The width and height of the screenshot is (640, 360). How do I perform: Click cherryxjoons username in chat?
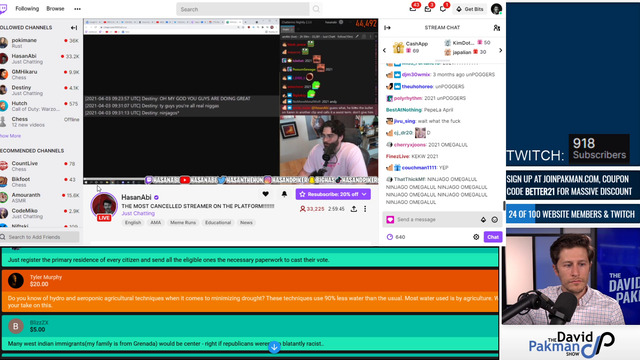[410, 145]
